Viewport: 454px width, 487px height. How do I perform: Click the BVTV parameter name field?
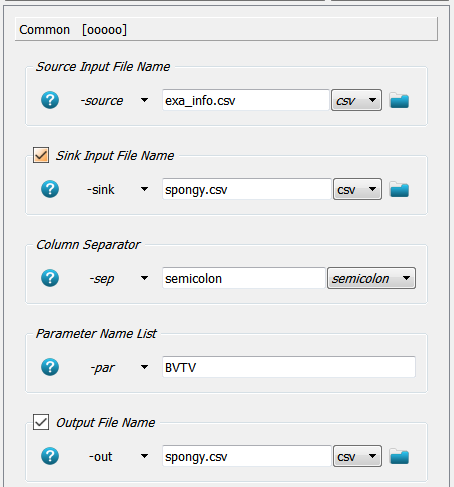[289, 367]
